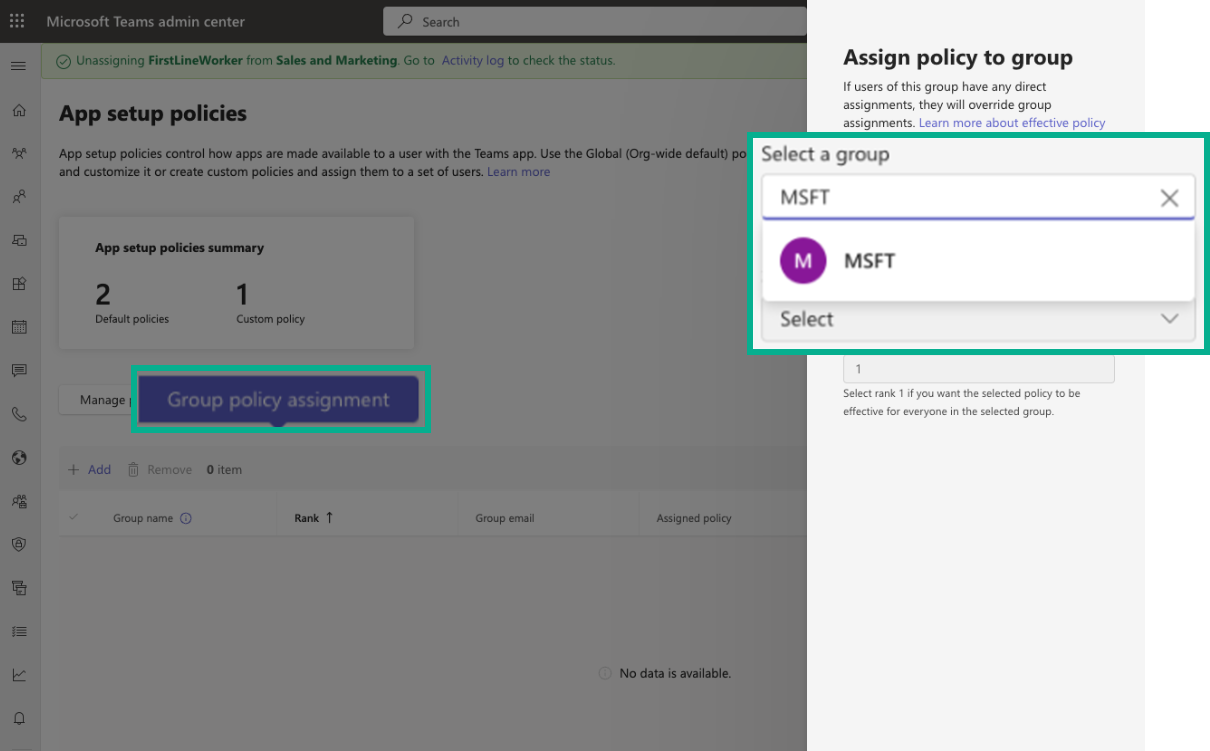Open the Users section icon in sidebar
The height and width of the screenshot is (751, 1210).
[x=19, y=197]
